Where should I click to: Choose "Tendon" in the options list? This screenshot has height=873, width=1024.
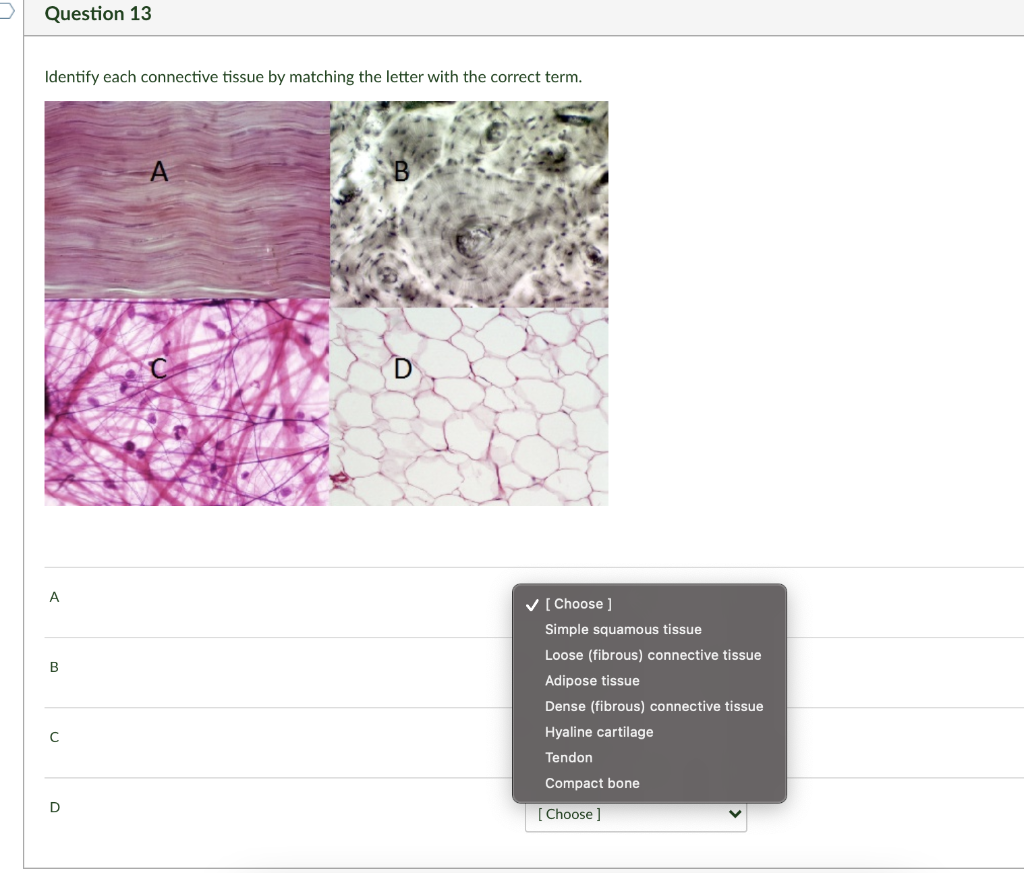[x=569, y=757]
